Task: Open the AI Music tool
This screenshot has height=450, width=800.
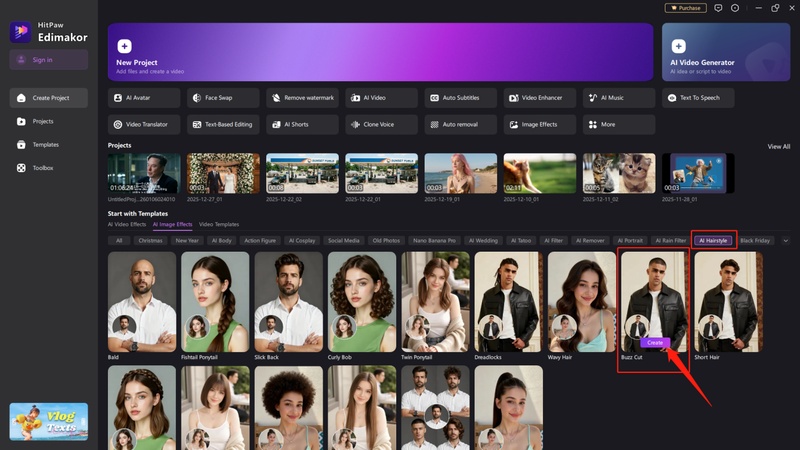Action: 620,98
